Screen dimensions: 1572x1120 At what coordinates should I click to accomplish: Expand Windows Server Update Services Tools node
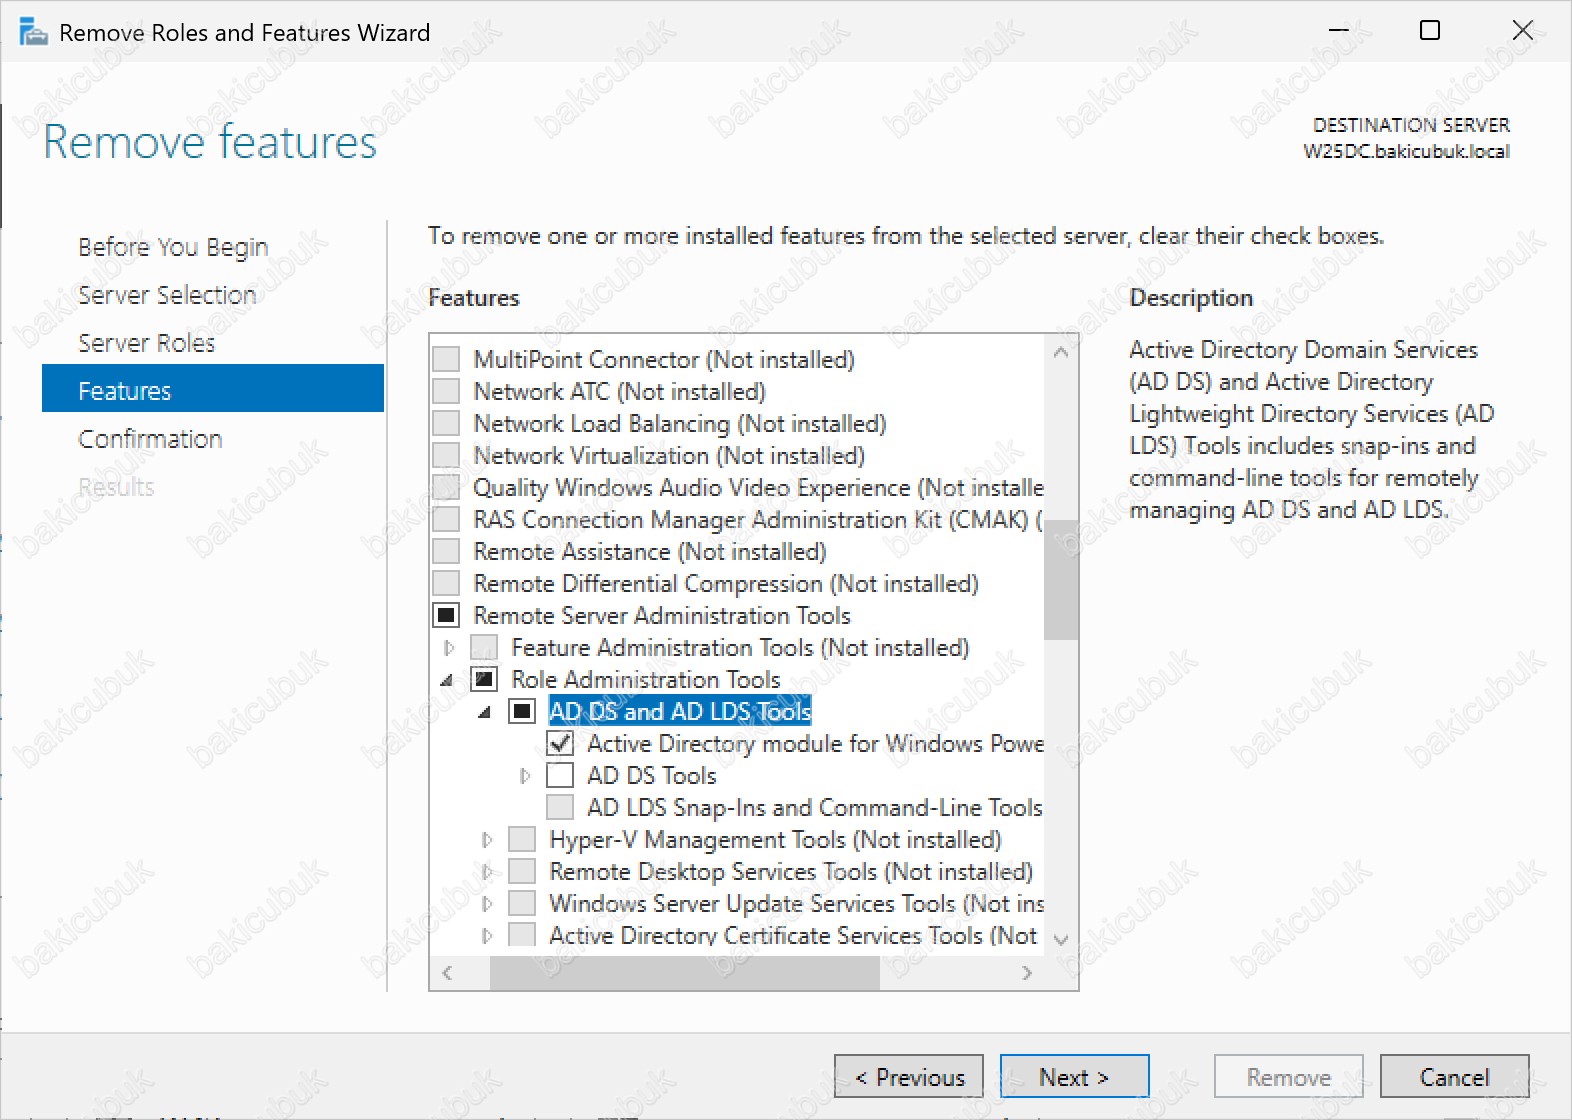(487, 904)
